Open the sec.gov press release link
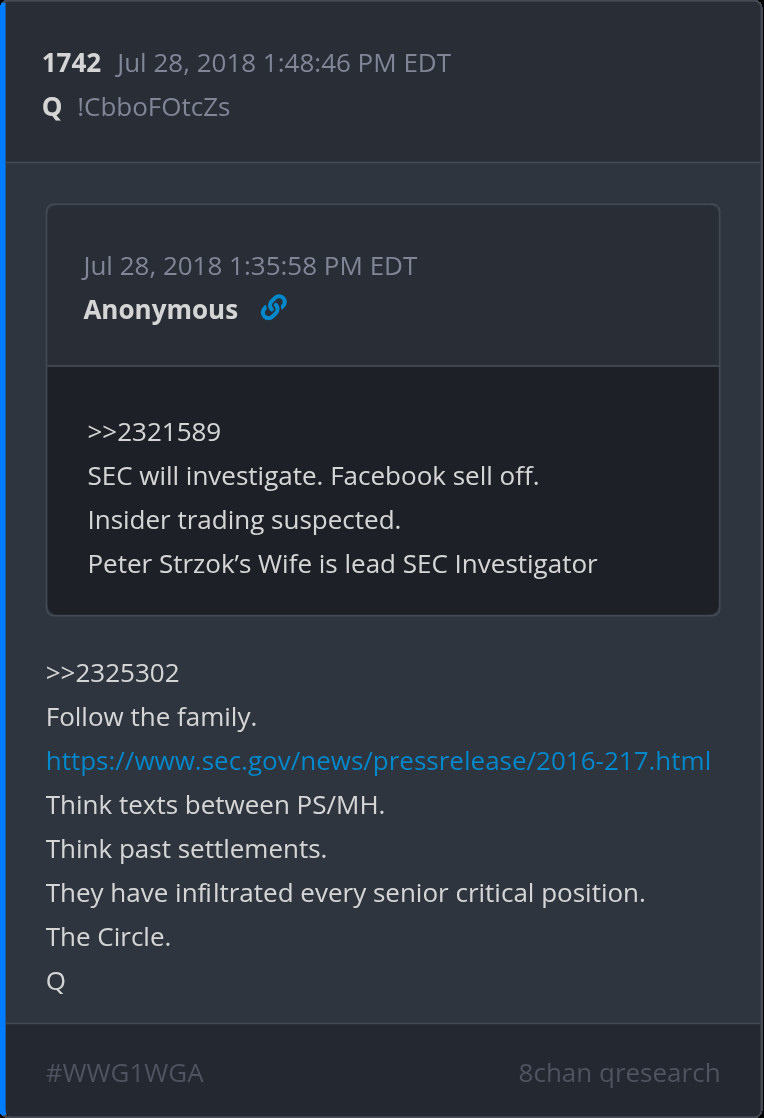 (x=378, y=761)
